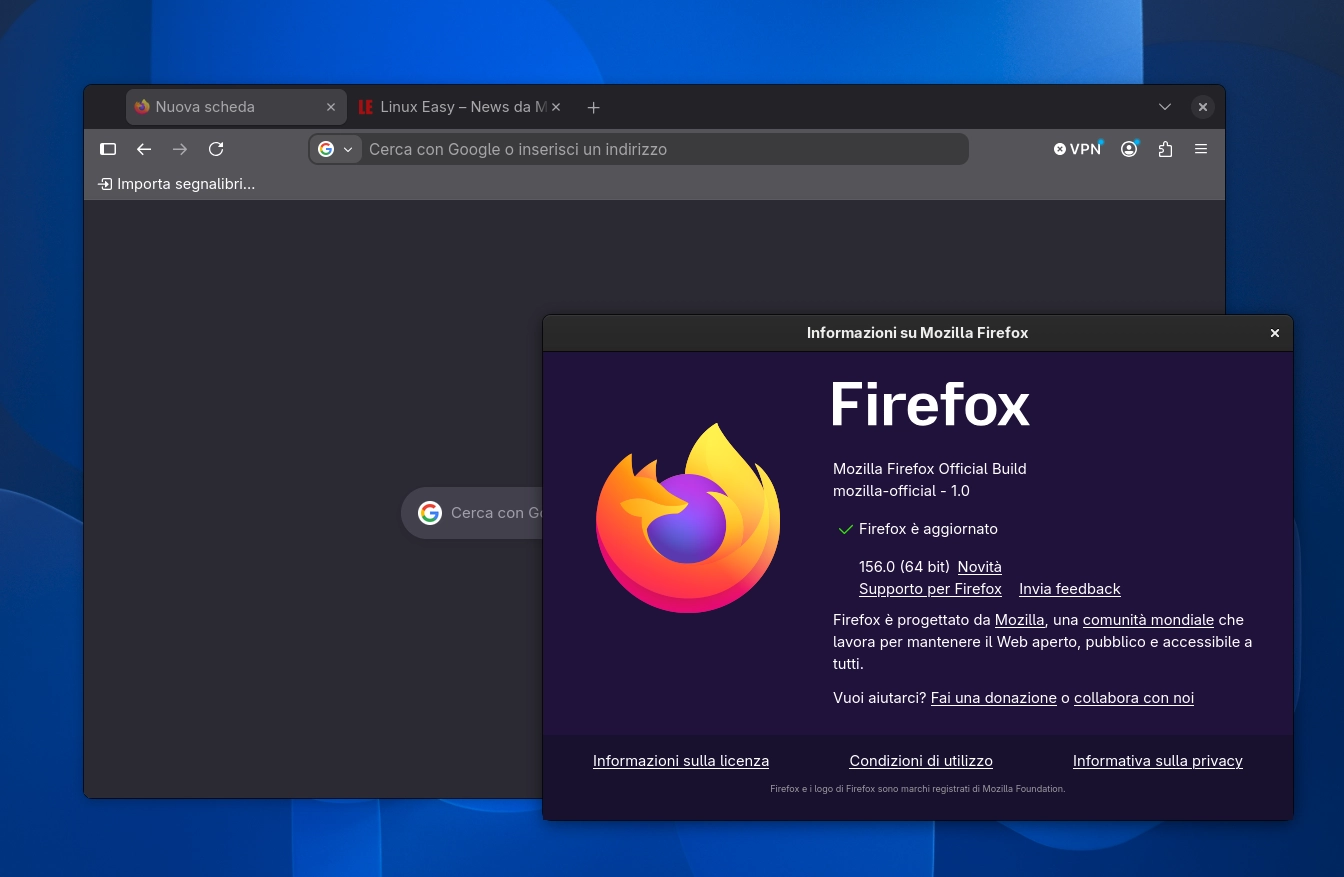Click Importa segnalibri in bookmarks bar
The height and width of the screenshot is (877, 1344).
(176, 184)
